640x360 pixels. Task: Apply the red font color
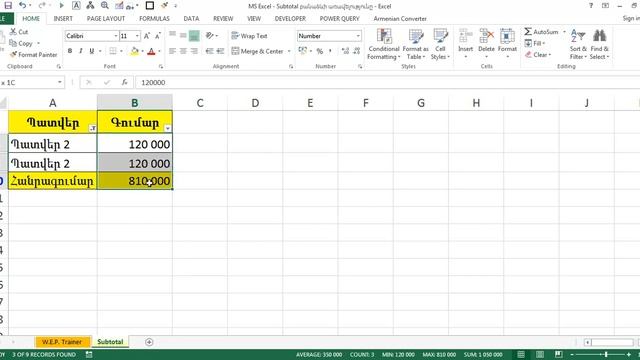151,51
